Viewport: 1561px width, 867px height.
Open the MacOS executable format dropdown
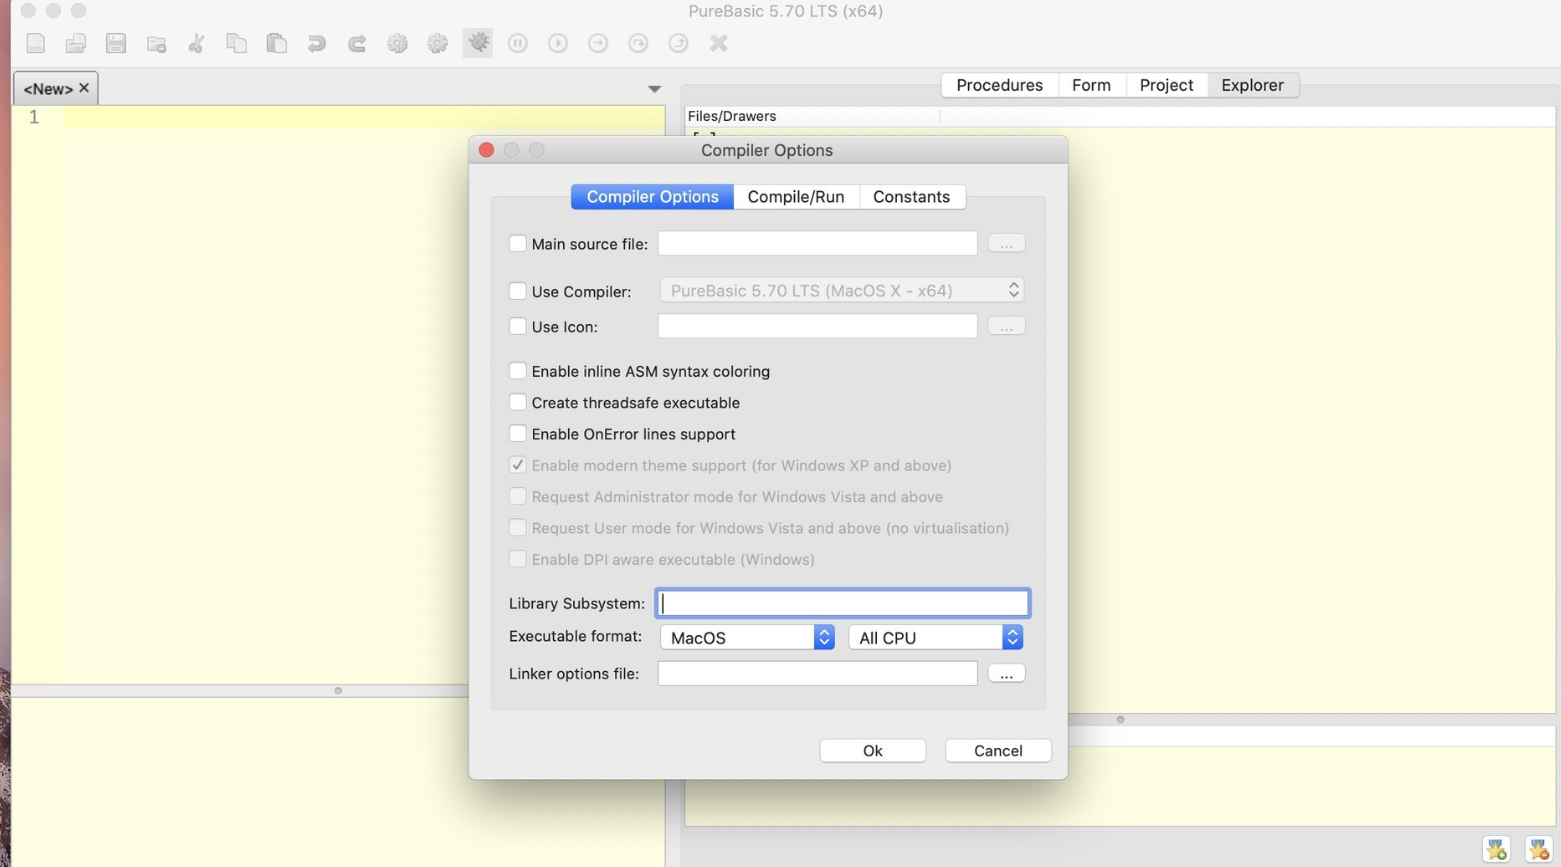[747, 637]
